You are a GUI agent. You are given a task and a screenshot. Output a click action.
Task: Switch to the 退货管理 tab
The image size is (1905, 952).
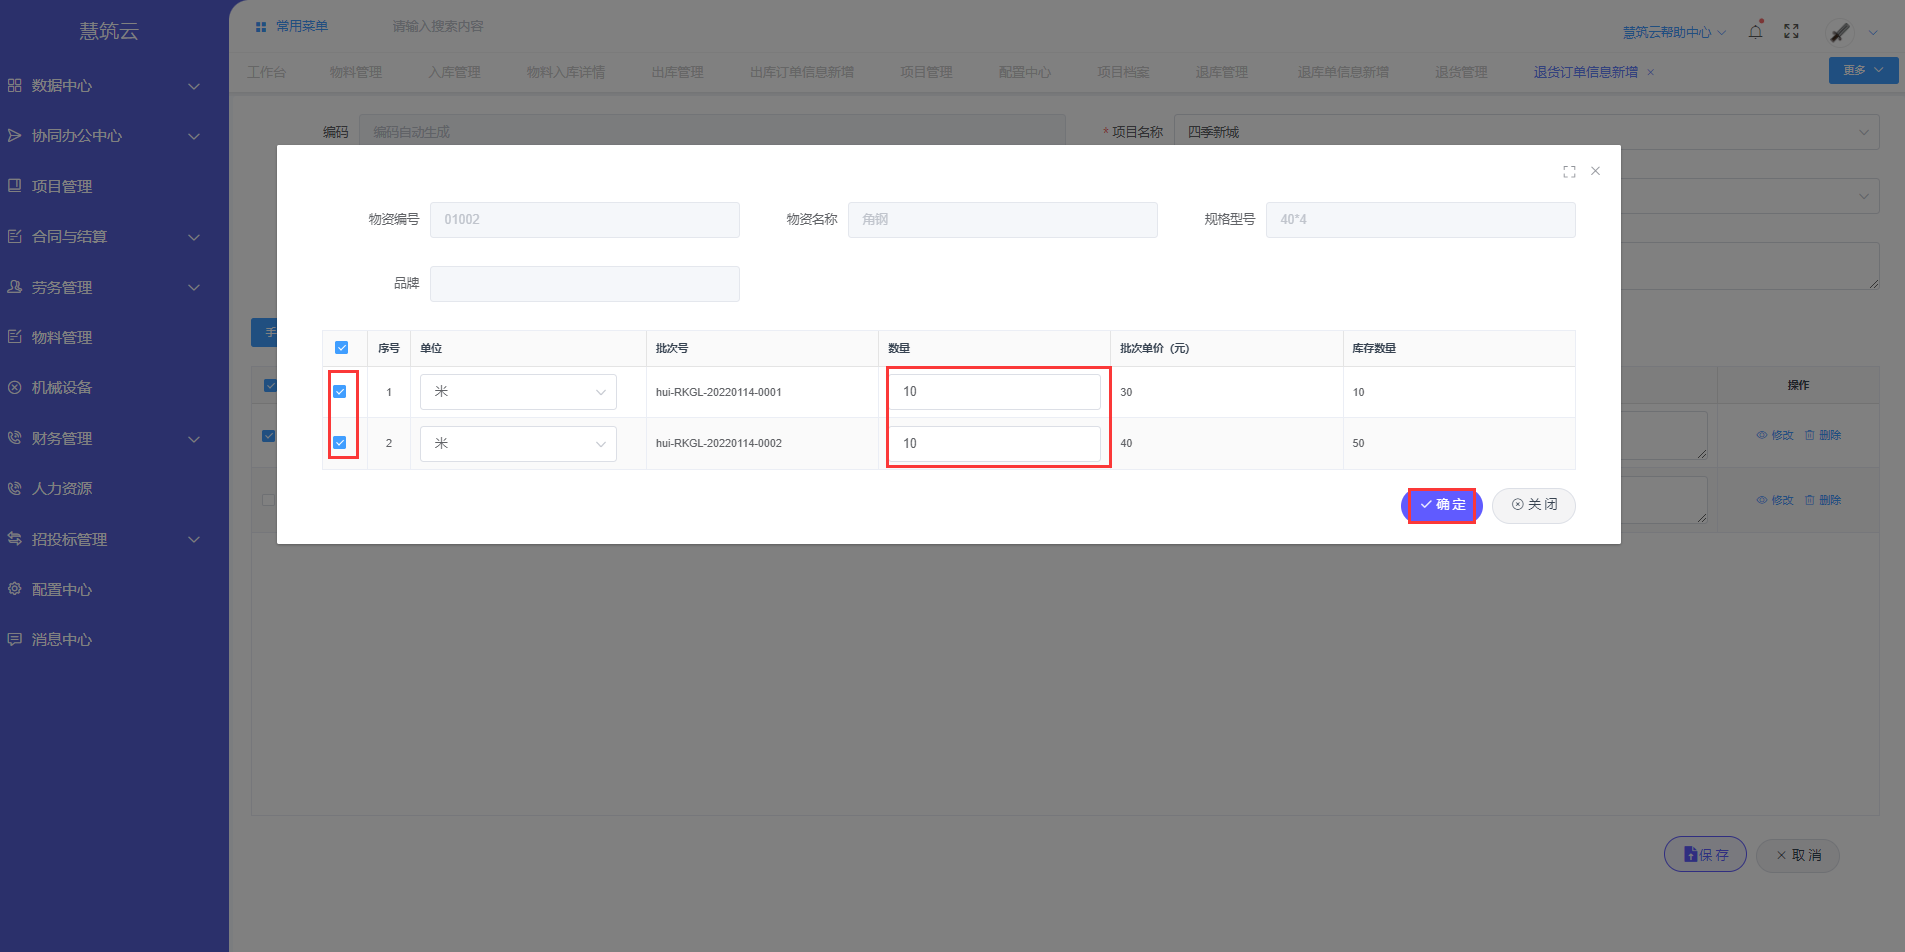(x=1461, y=72)
